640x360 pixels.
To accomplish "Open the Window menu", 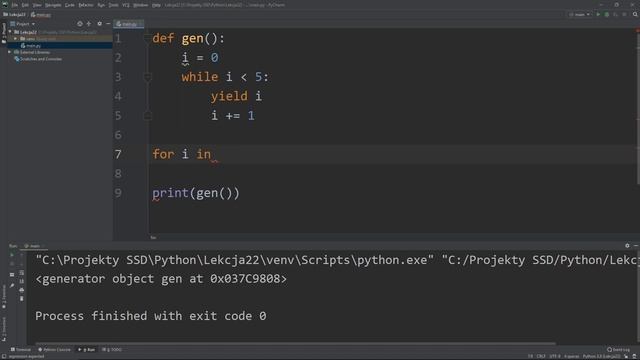I will pos(141,5).
